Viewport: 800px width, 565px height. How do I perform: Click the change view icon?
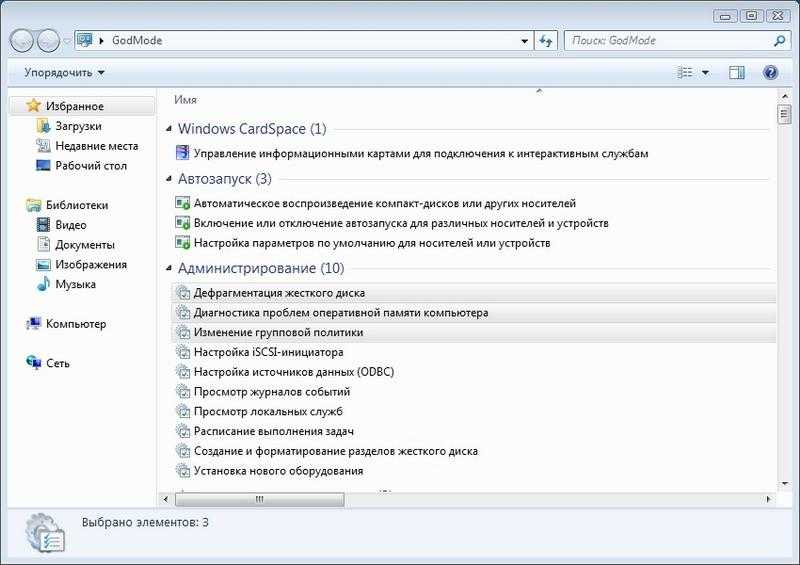point(684,72)
